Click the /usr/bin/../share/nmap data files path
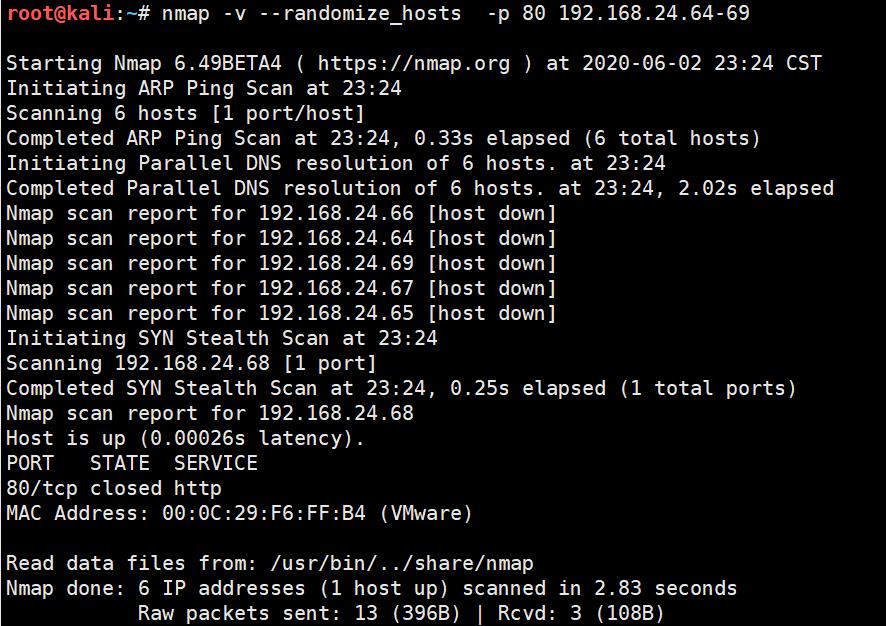Screen dimensions: 886x626 point(402,563)
